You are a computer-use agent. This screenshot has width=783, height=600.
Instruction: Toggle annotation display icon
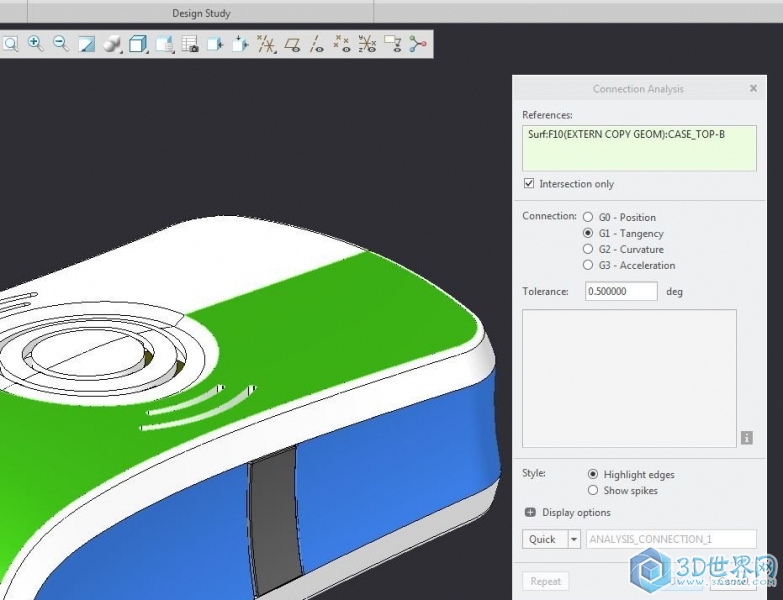tap(393, 44)
